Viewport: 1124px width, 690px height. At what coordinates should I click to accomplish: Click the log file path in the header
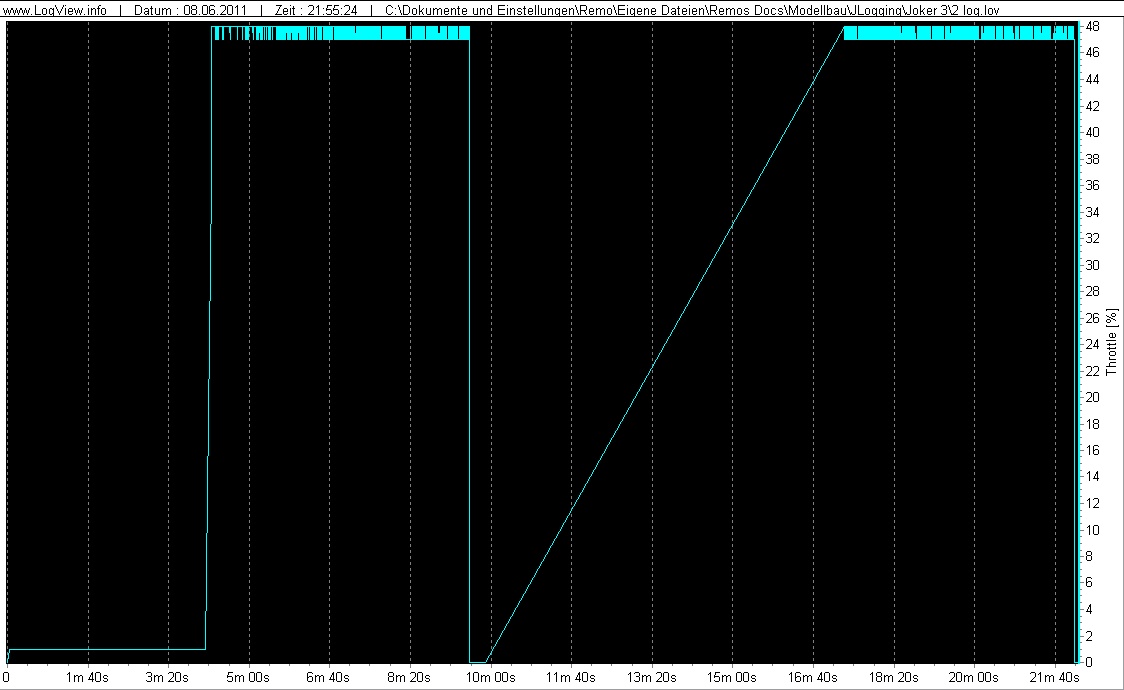point(692,10)
